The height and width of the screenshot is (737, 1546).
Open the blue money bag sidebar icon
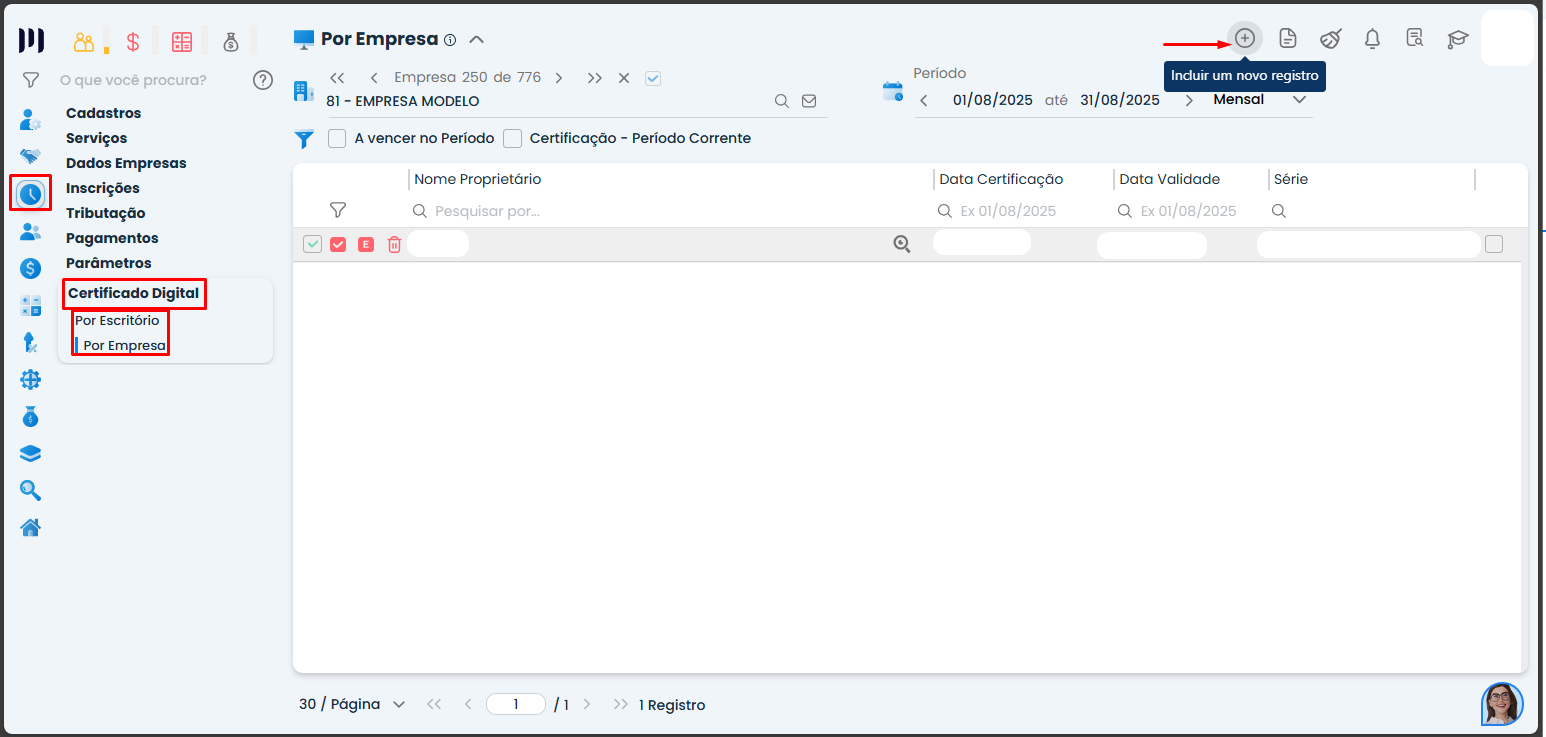point(31,416)
